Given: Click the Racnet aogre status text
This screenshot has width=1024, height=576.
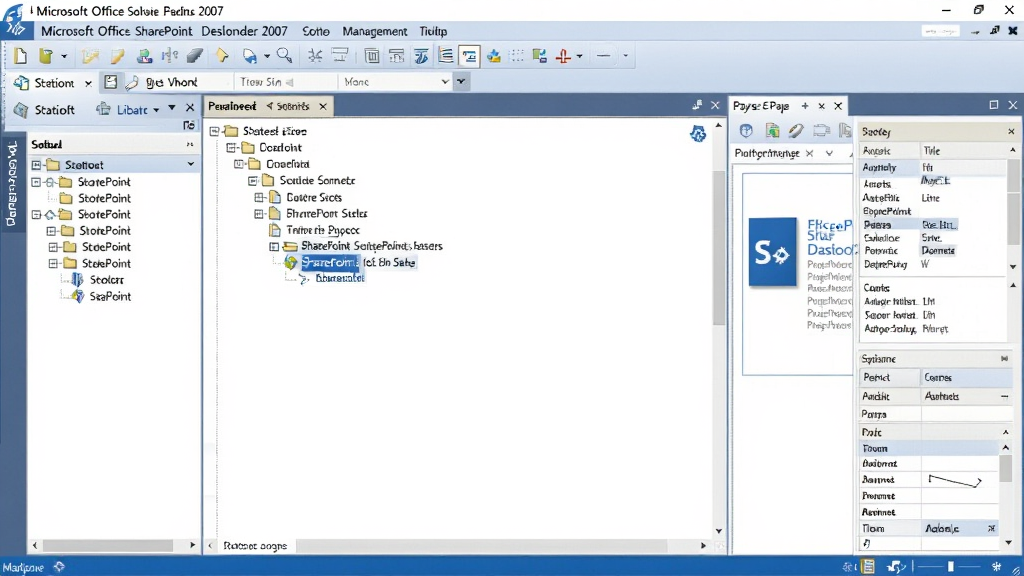Looking at the screenshot, I should click(x=255, y=545).
